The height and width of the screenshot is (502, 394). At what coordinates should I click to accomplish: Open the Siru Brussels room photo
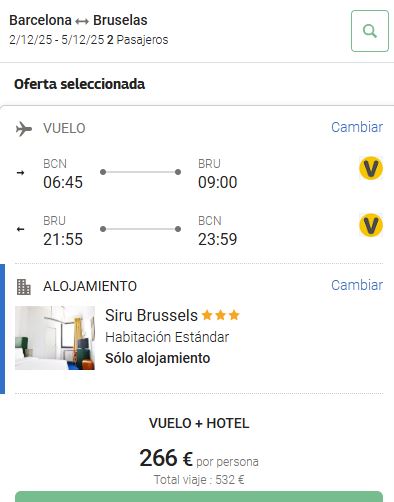[x=55, y=338]
